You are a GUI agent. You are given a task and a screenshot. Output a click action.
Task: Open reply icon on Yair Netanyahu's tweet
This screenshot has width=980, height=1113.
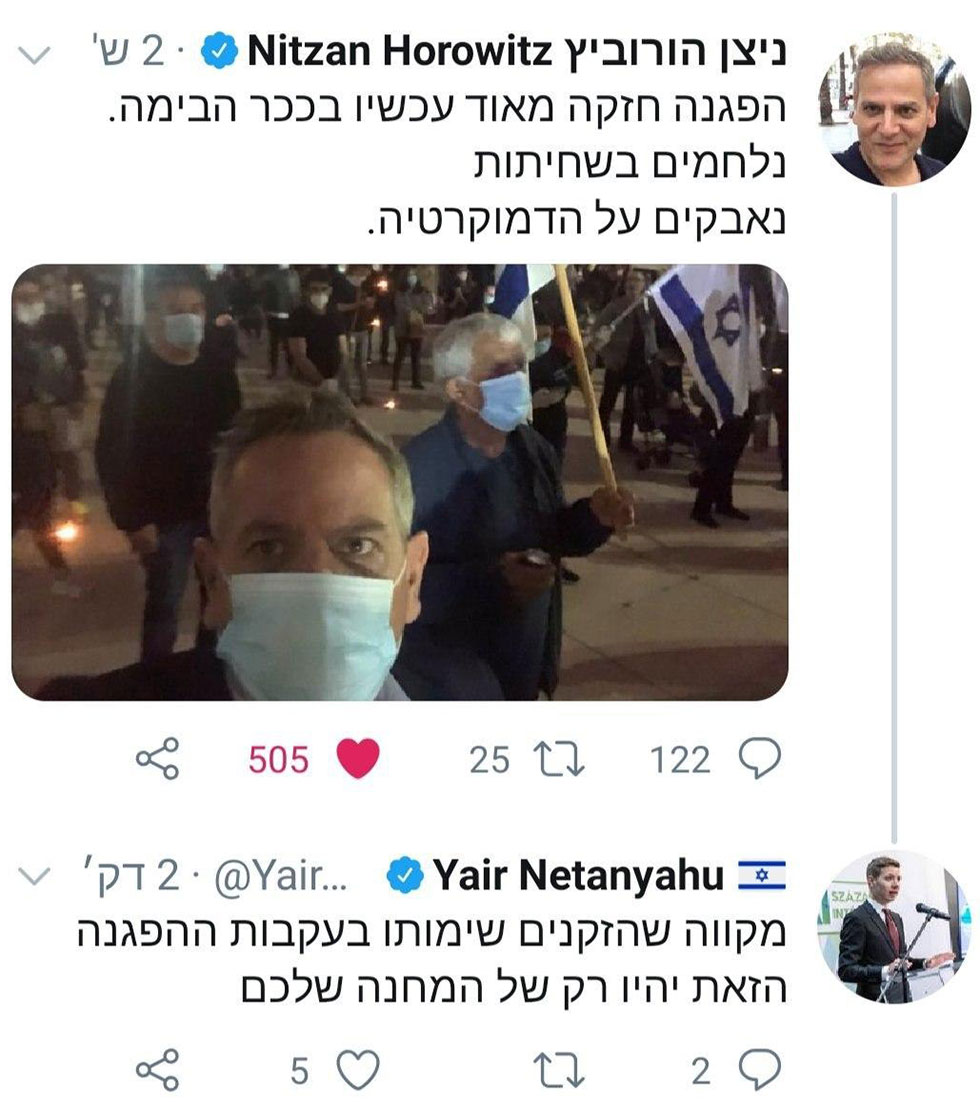point(760,1070)
